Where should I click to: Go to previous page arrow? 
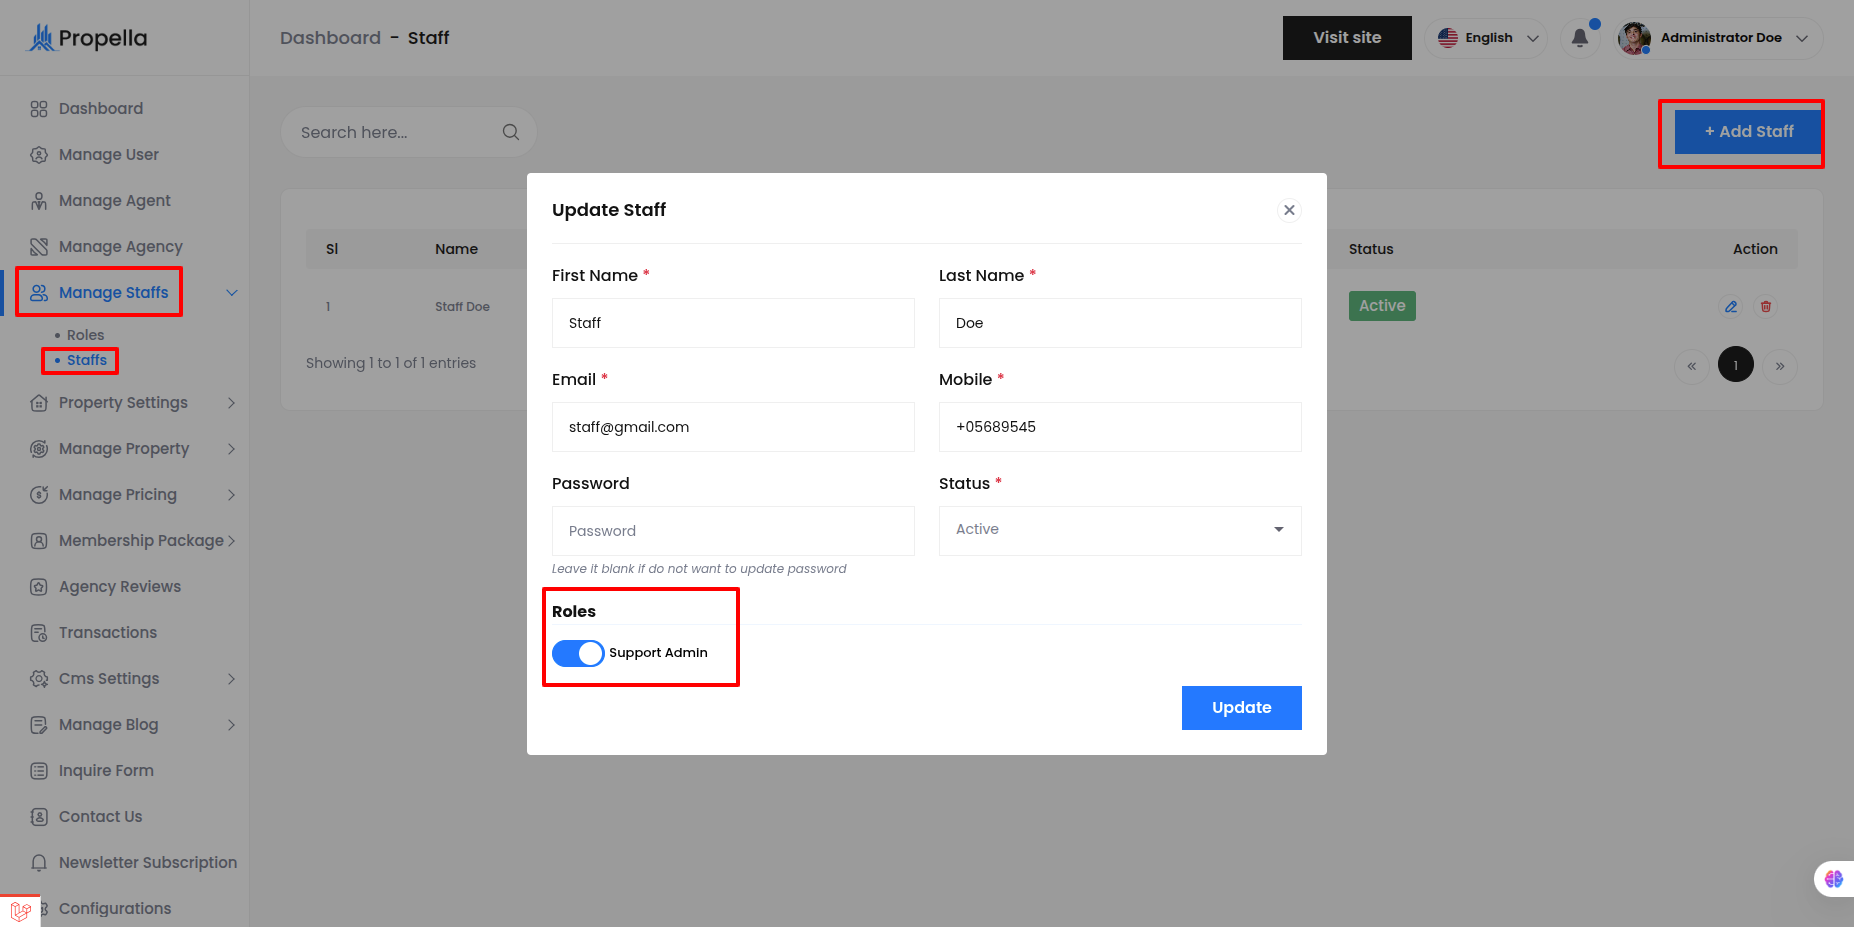pyautogui.click(x=1691, y=366)
